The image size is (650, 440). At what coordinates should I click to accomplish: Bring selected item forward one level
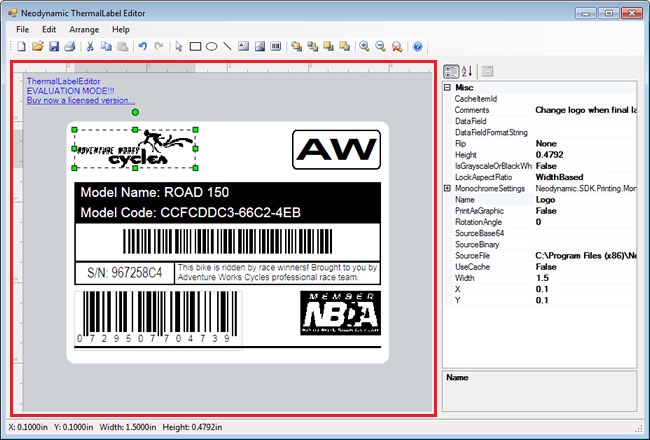point(329,46)
